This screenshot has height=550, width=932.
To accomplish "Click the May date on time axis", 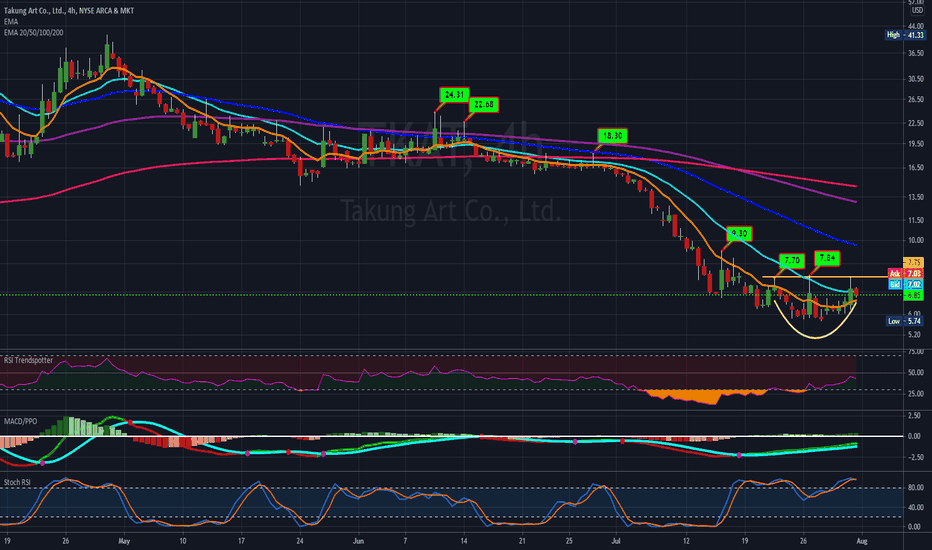I will point(124,541).
